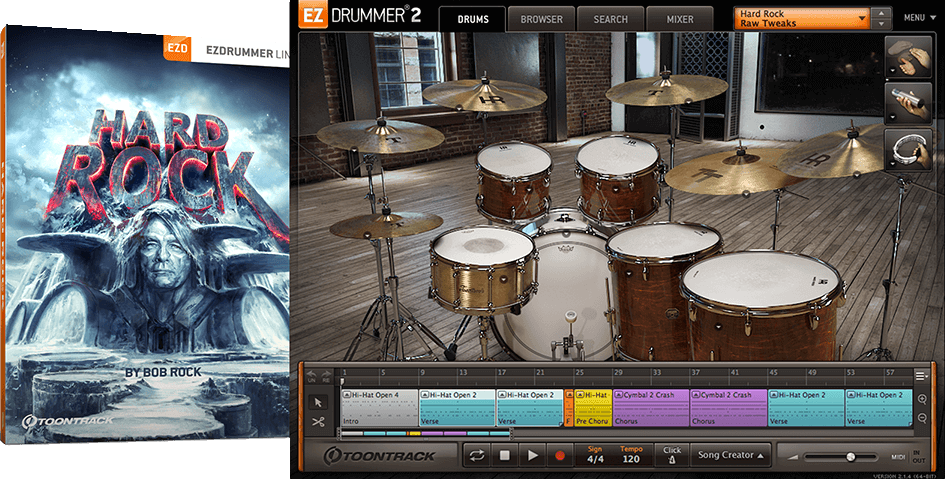Select the narrow orange fill block
Image resolution: width=945 pixels, height=479 pixels.
[x=568, y=408]
